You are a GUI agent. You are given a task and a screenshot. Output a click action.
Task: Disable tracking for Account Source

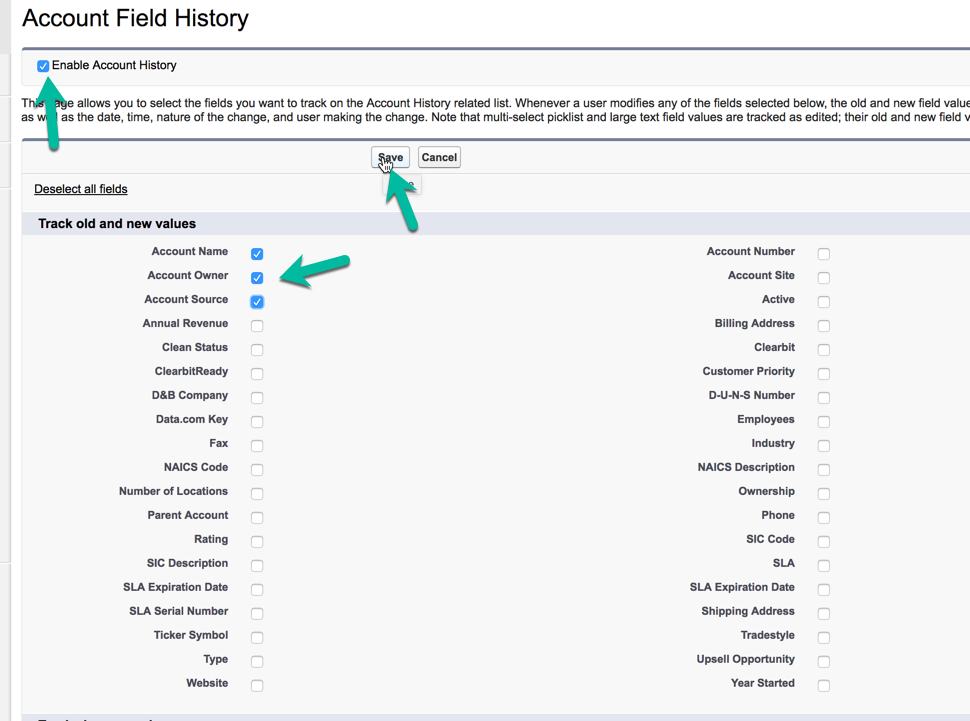tap(257, 302)
